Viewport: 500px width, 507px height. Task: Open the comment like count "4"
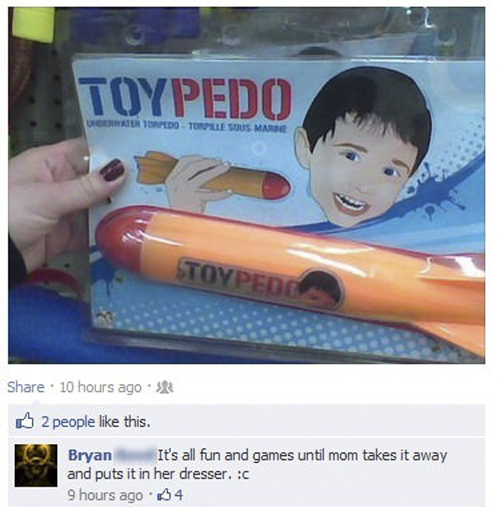179,495
